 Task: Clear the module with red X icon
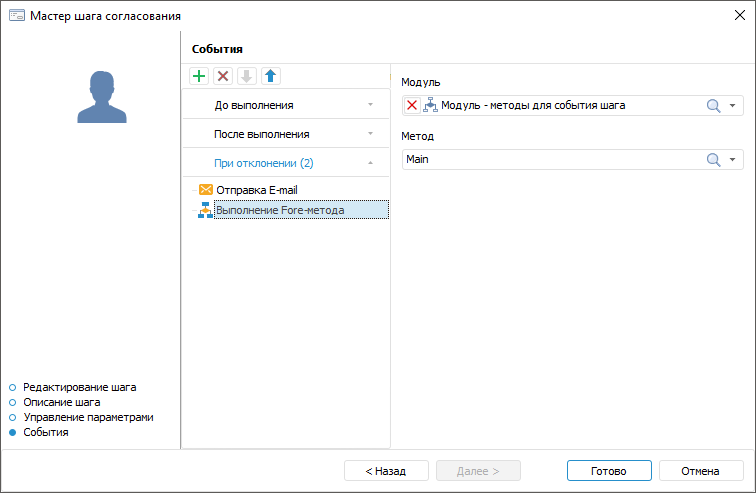coord(412,105)
